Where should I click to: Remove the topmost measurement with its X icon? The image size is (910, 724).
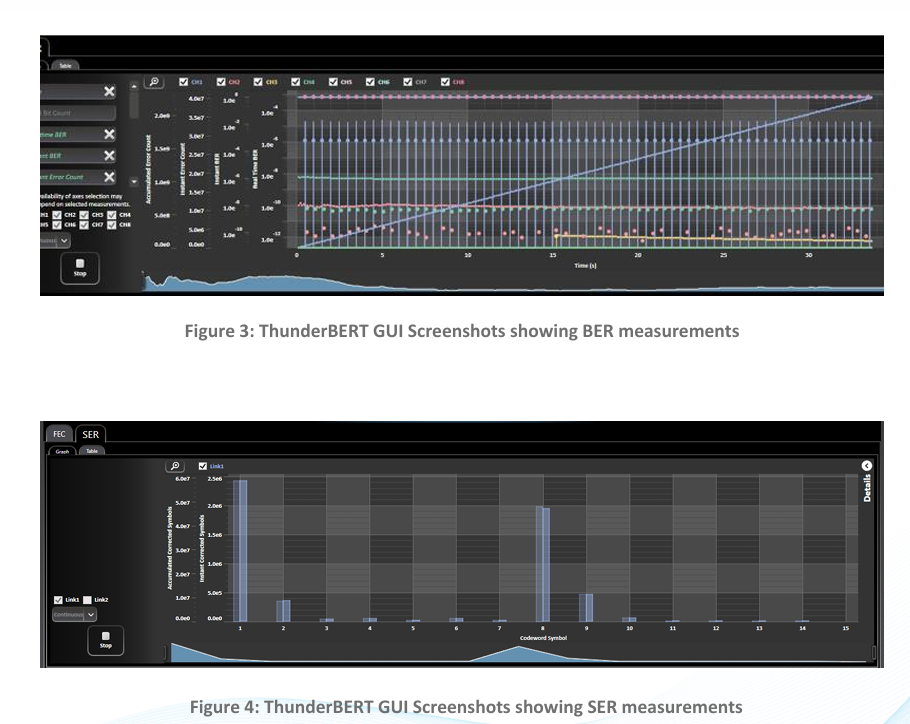tap(109, 91)
